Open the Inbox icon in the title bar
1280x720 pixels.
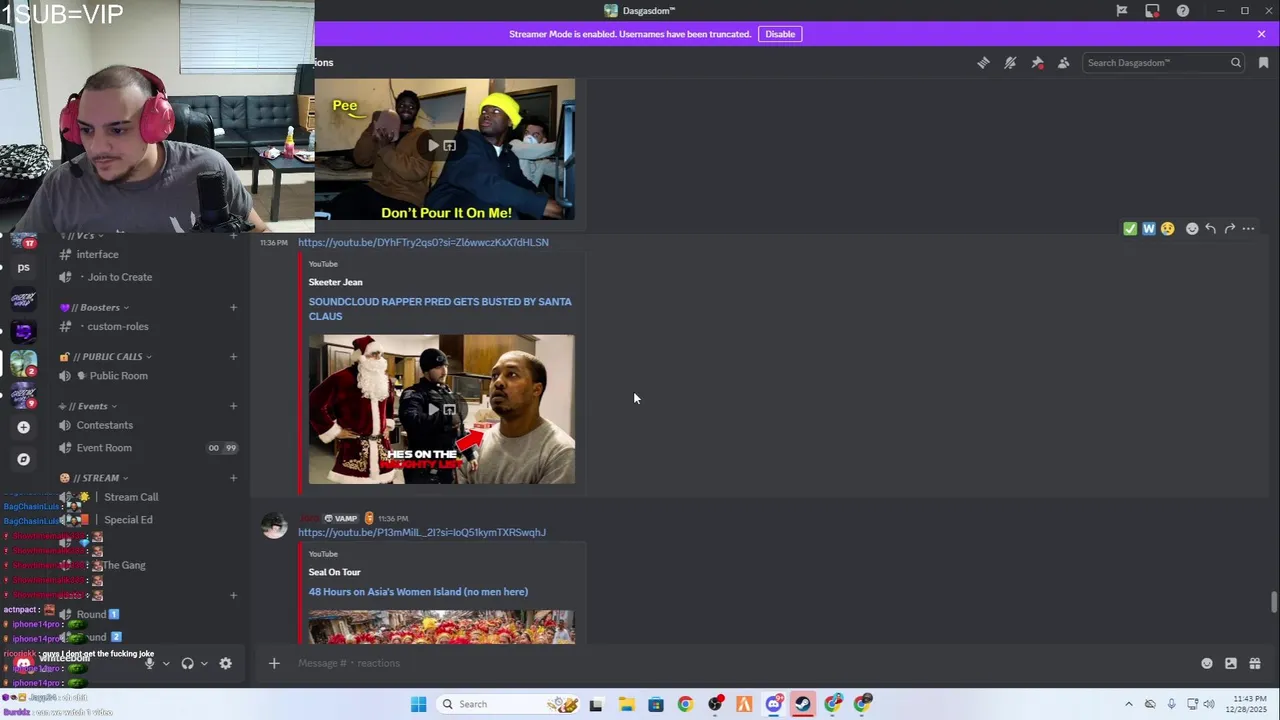(x=1152, y=11)
